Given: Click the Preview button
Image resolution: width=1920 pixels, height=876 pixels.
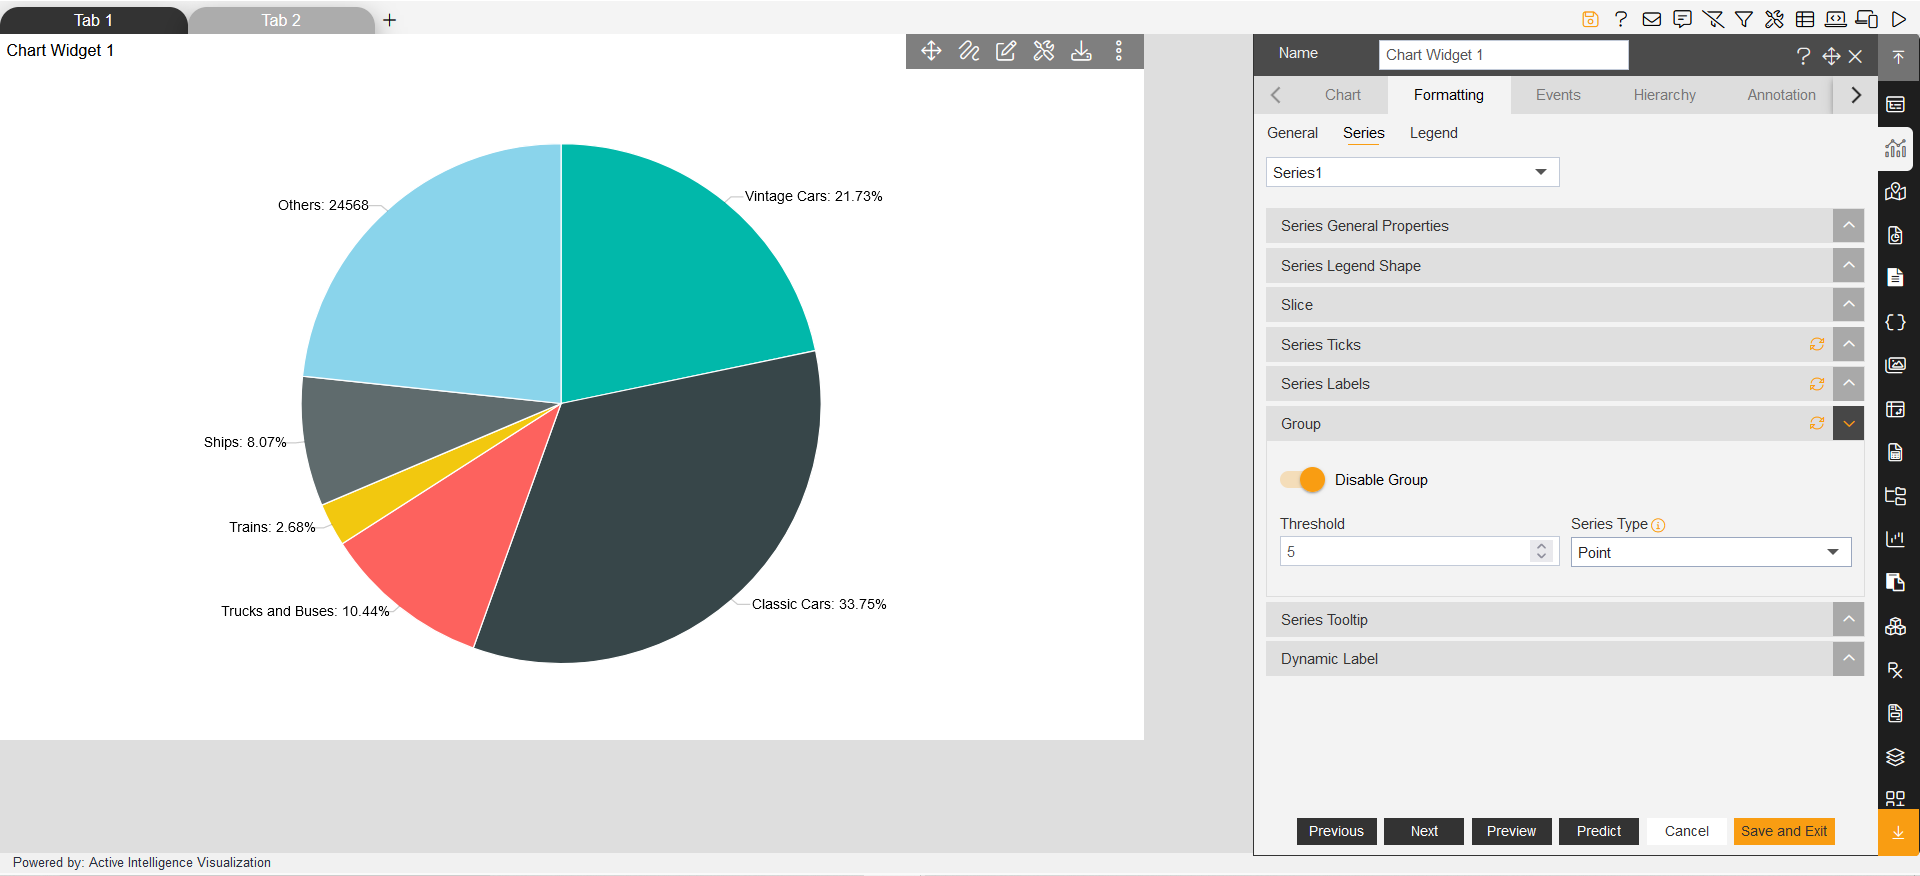Looking at the screenshot, I should point(1511,831).
